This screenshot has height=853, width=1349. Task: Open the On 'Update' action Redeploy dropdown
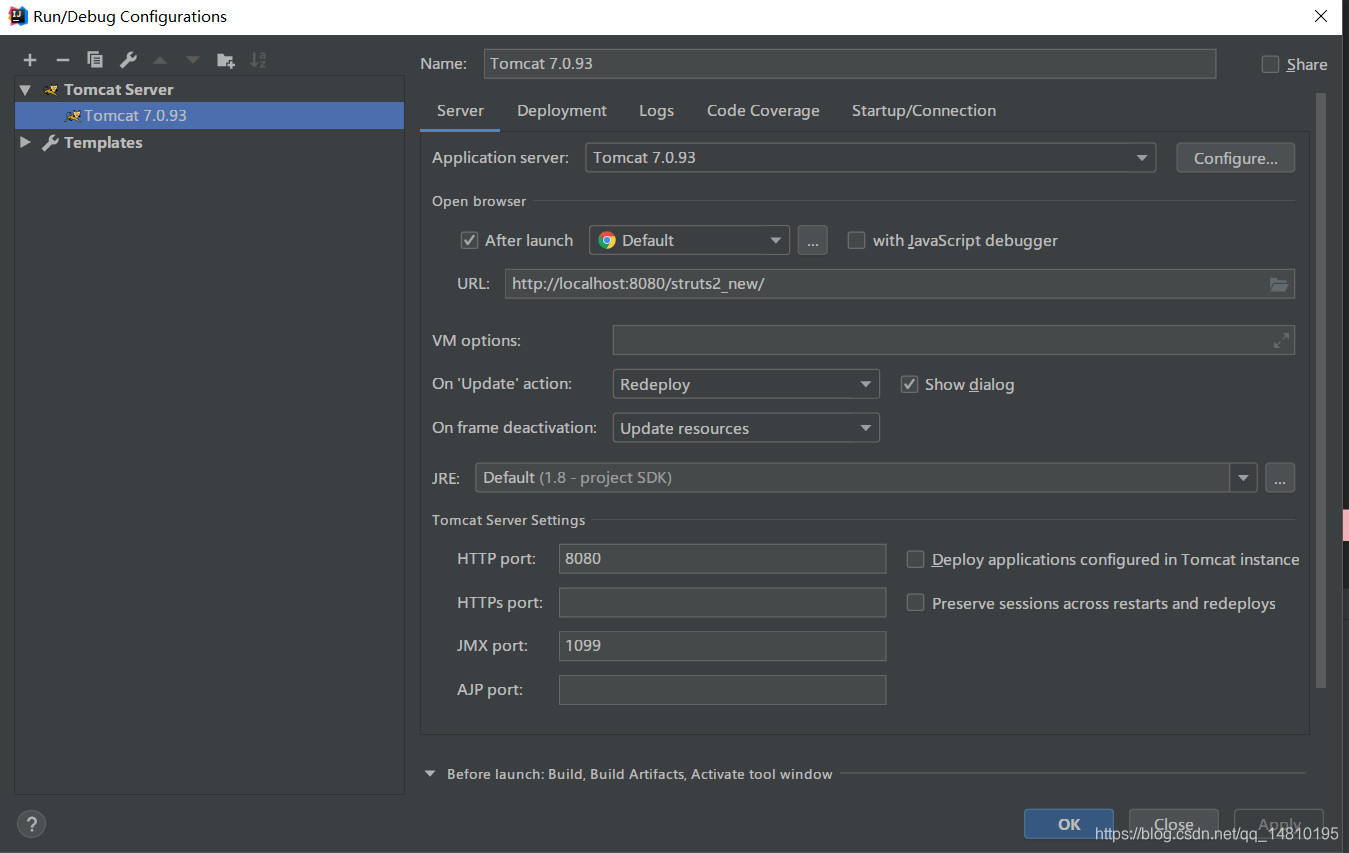coord(746,384)
